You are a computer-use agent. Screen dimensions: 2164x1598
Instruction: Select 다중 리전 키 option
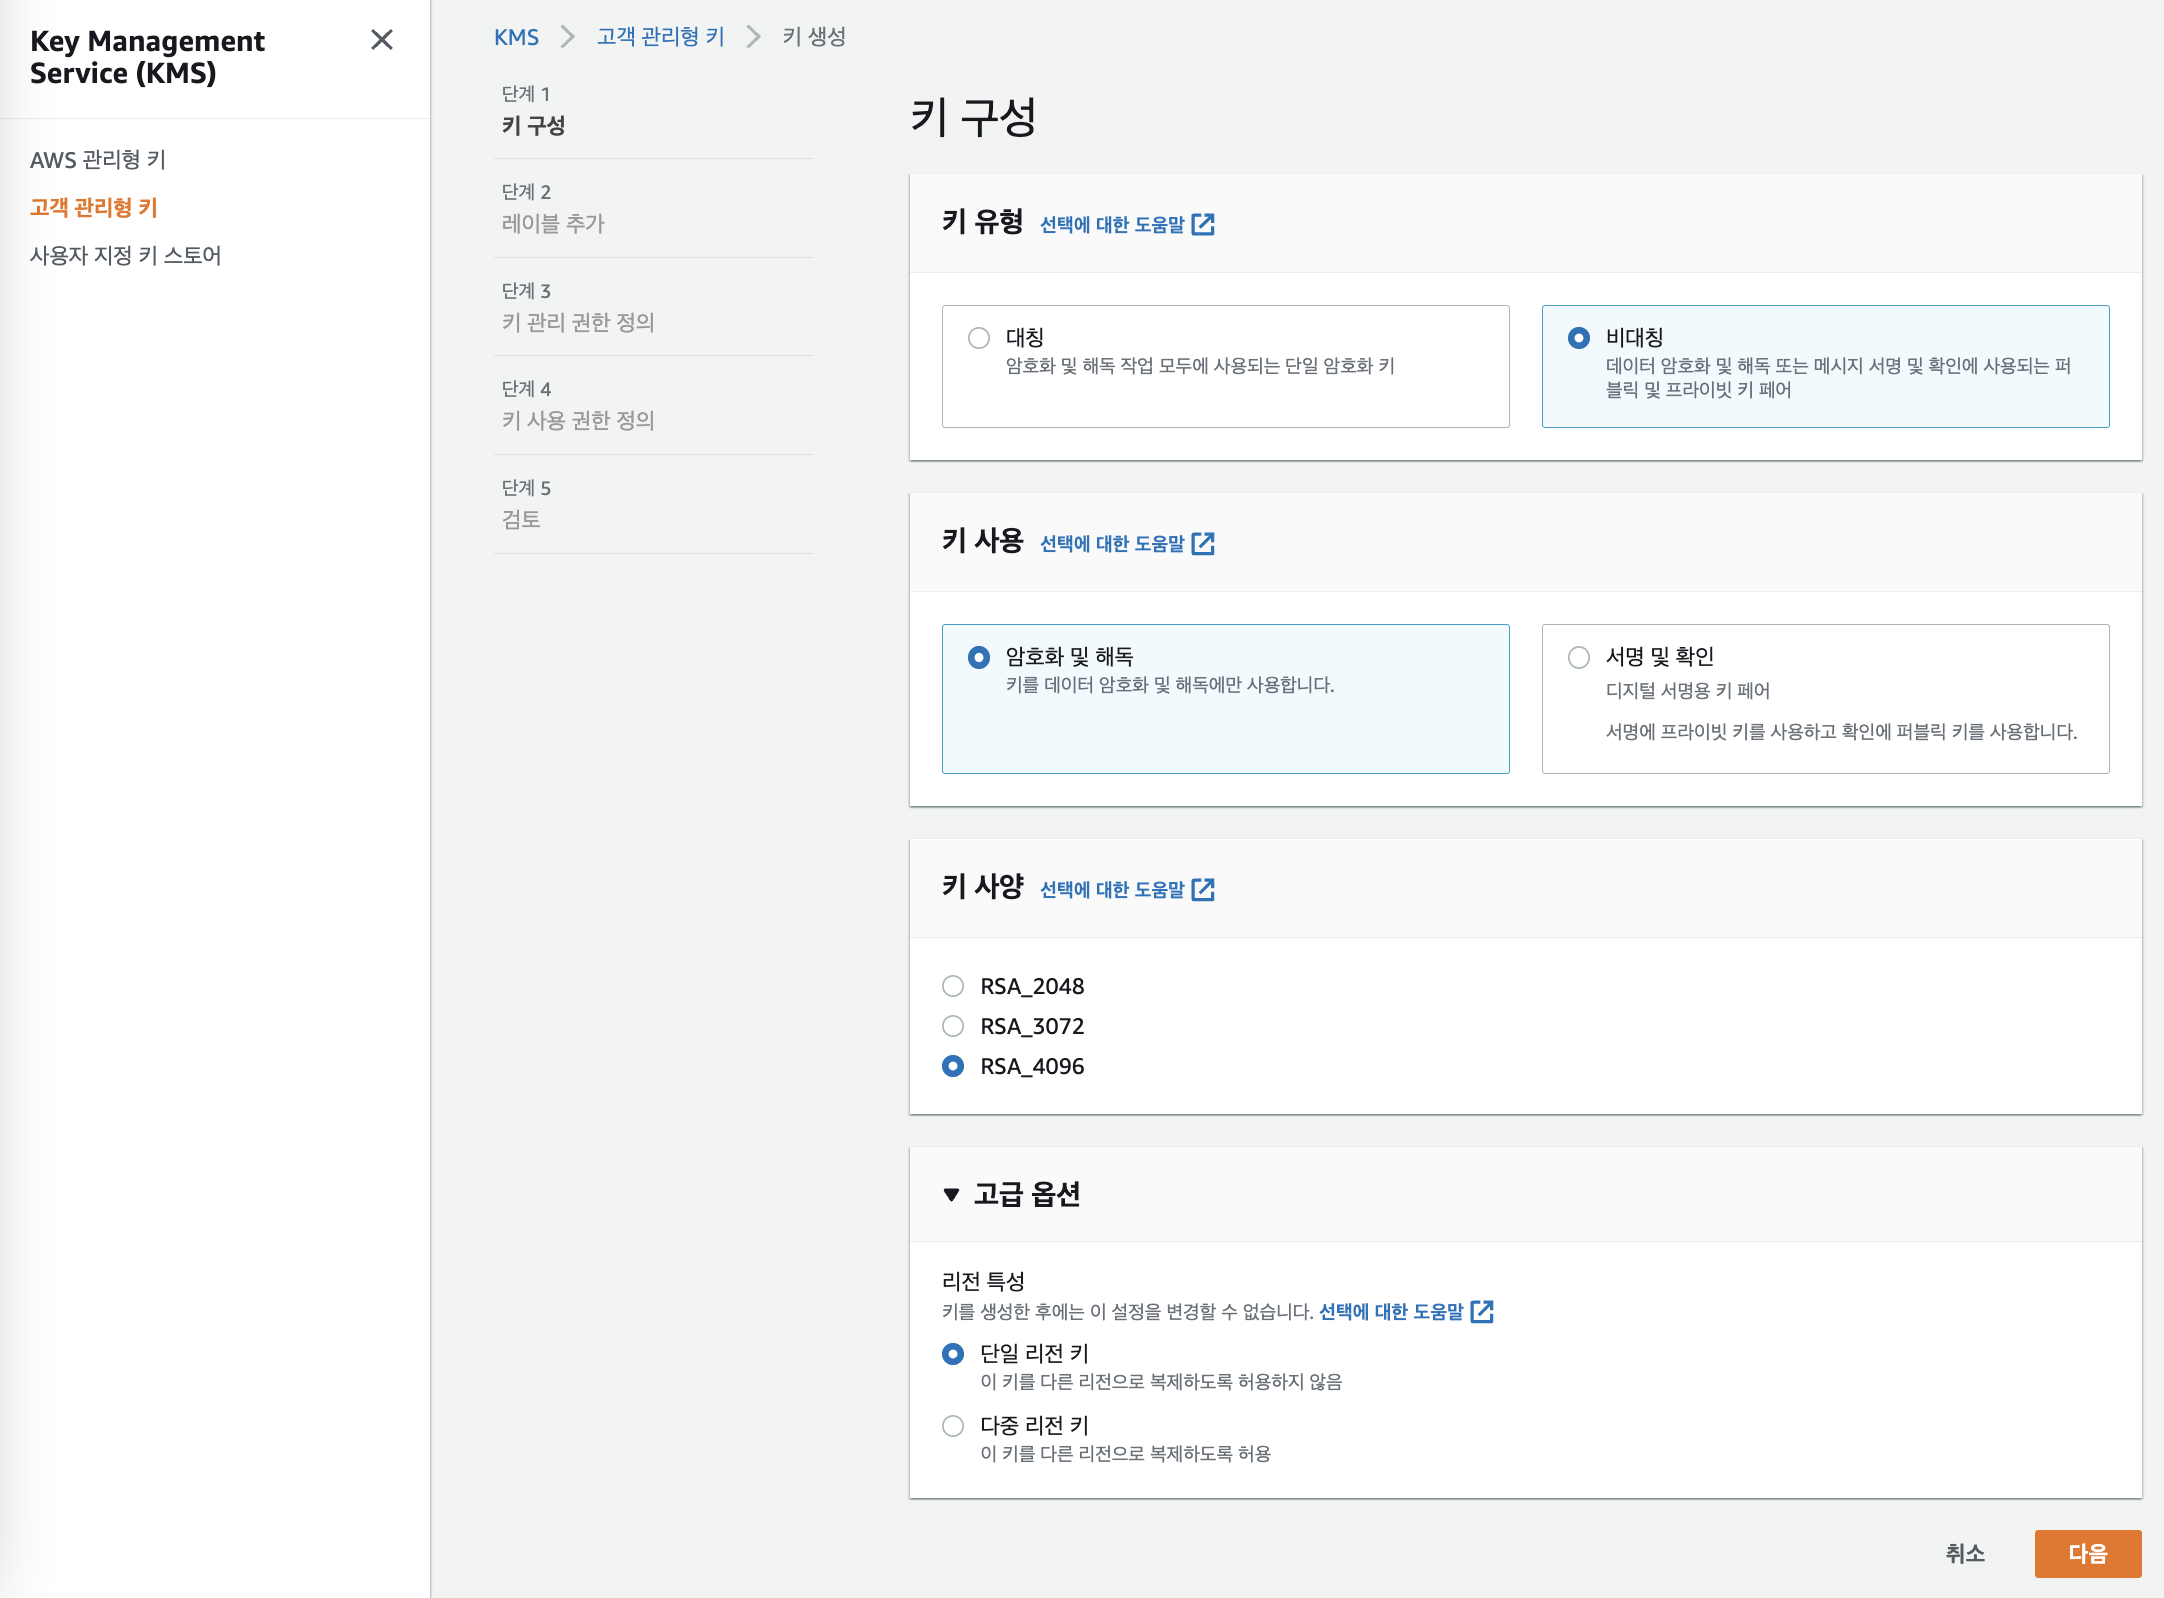coord(953,1425)
